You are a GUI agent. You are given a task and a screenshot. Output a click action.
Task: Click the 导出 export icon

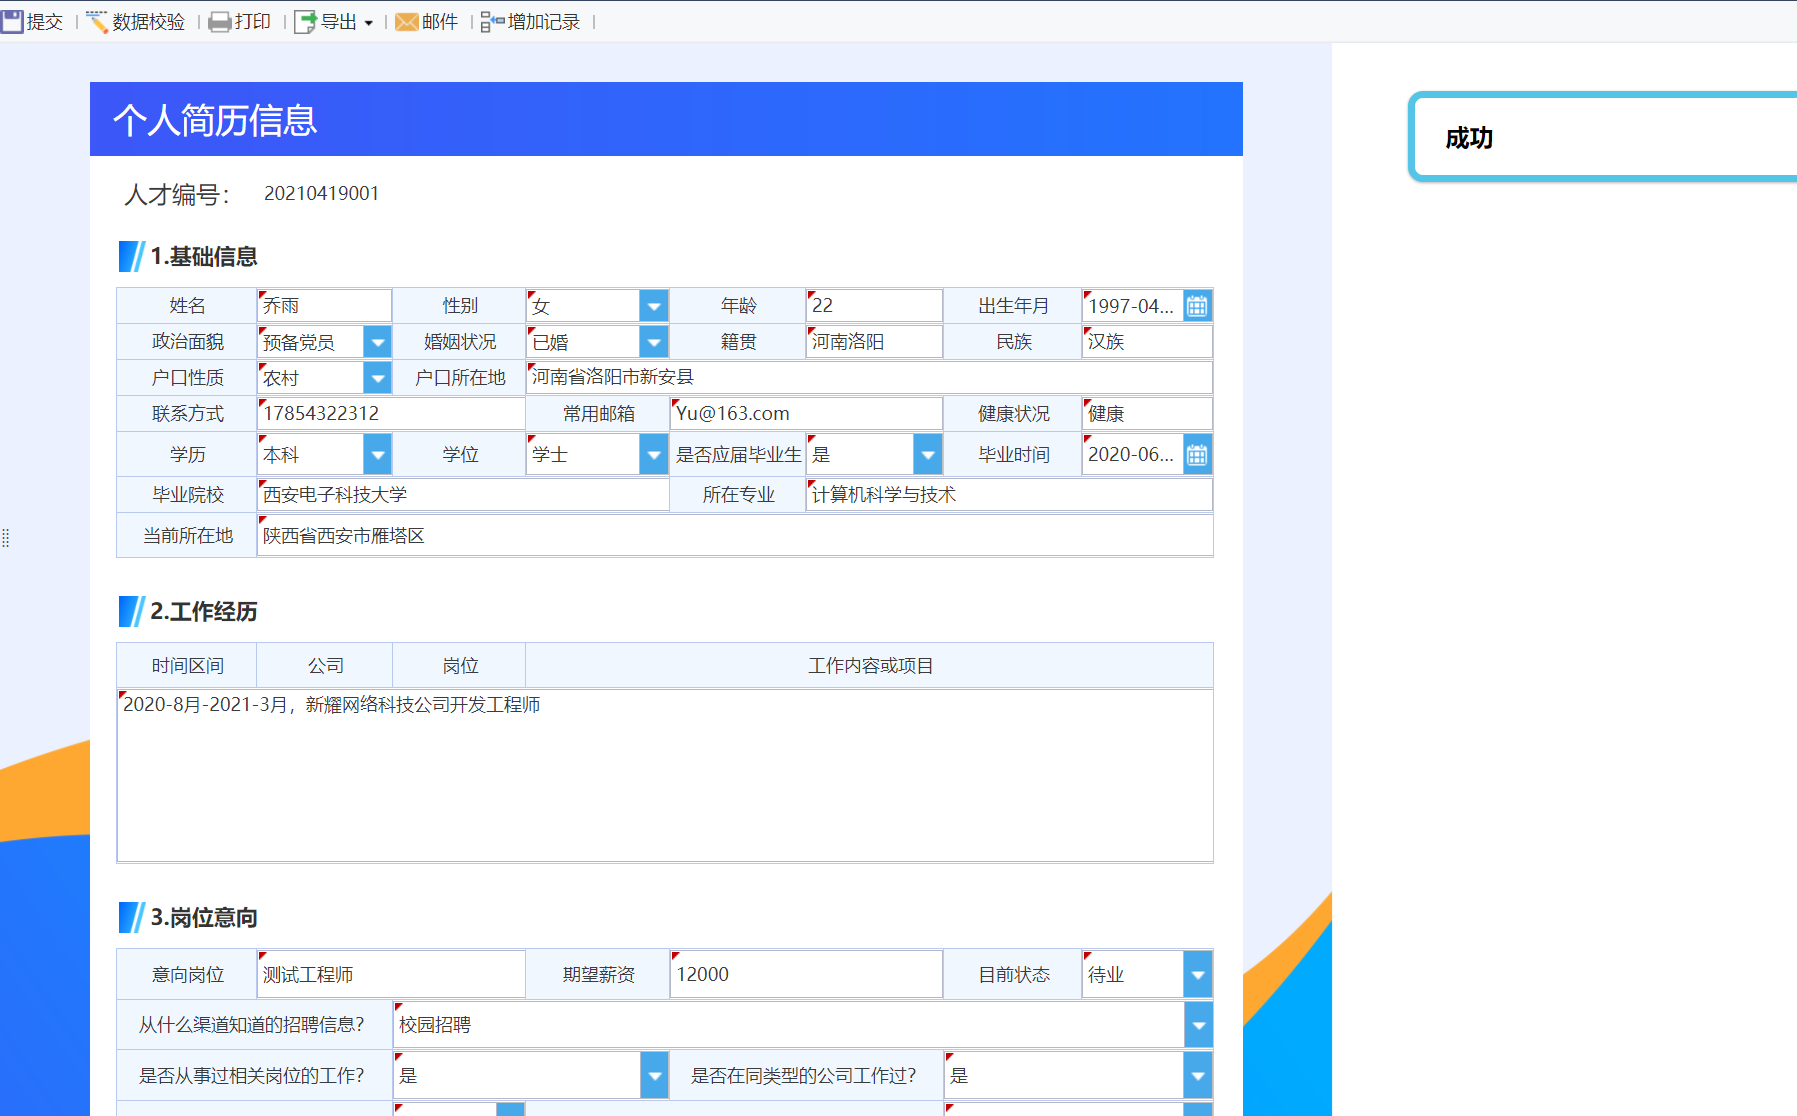[302, 20]
